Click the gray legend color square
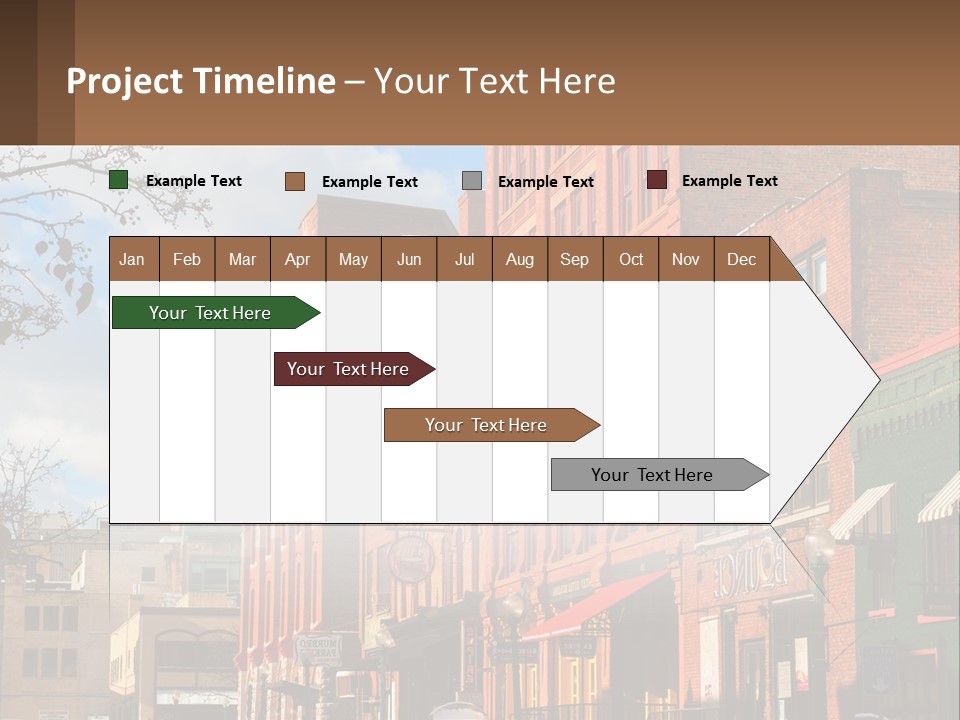The width and height of the screenshot is (960, 720). coord(472,181)
